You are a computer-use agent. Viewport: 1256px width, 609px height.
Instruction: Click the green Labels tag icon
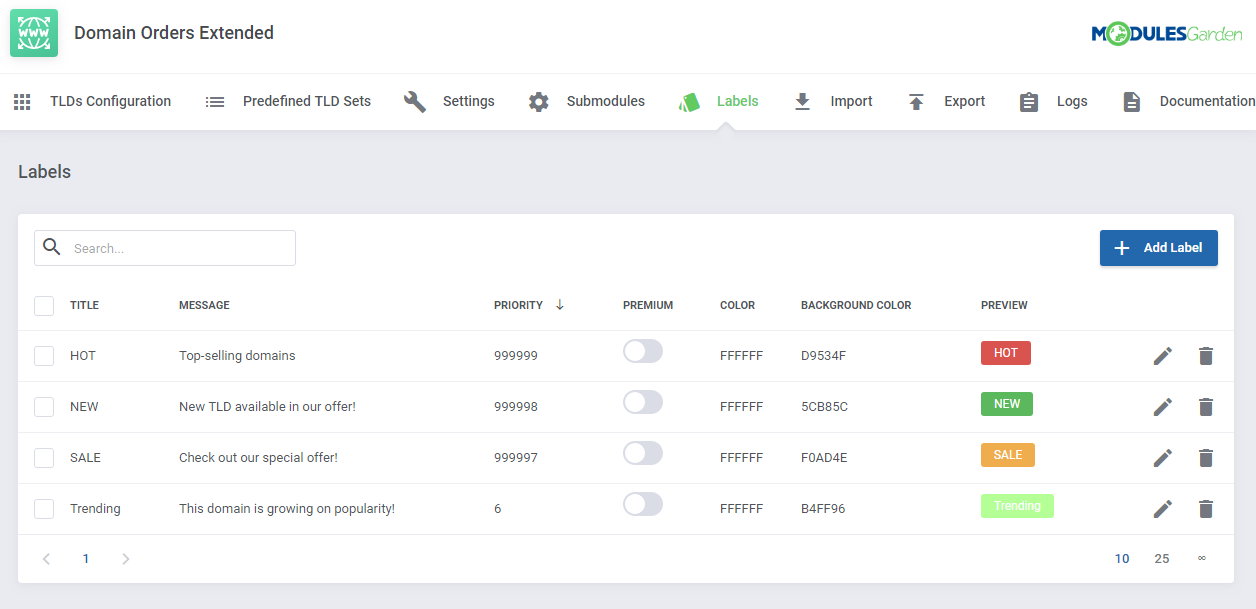coord(689,101)
